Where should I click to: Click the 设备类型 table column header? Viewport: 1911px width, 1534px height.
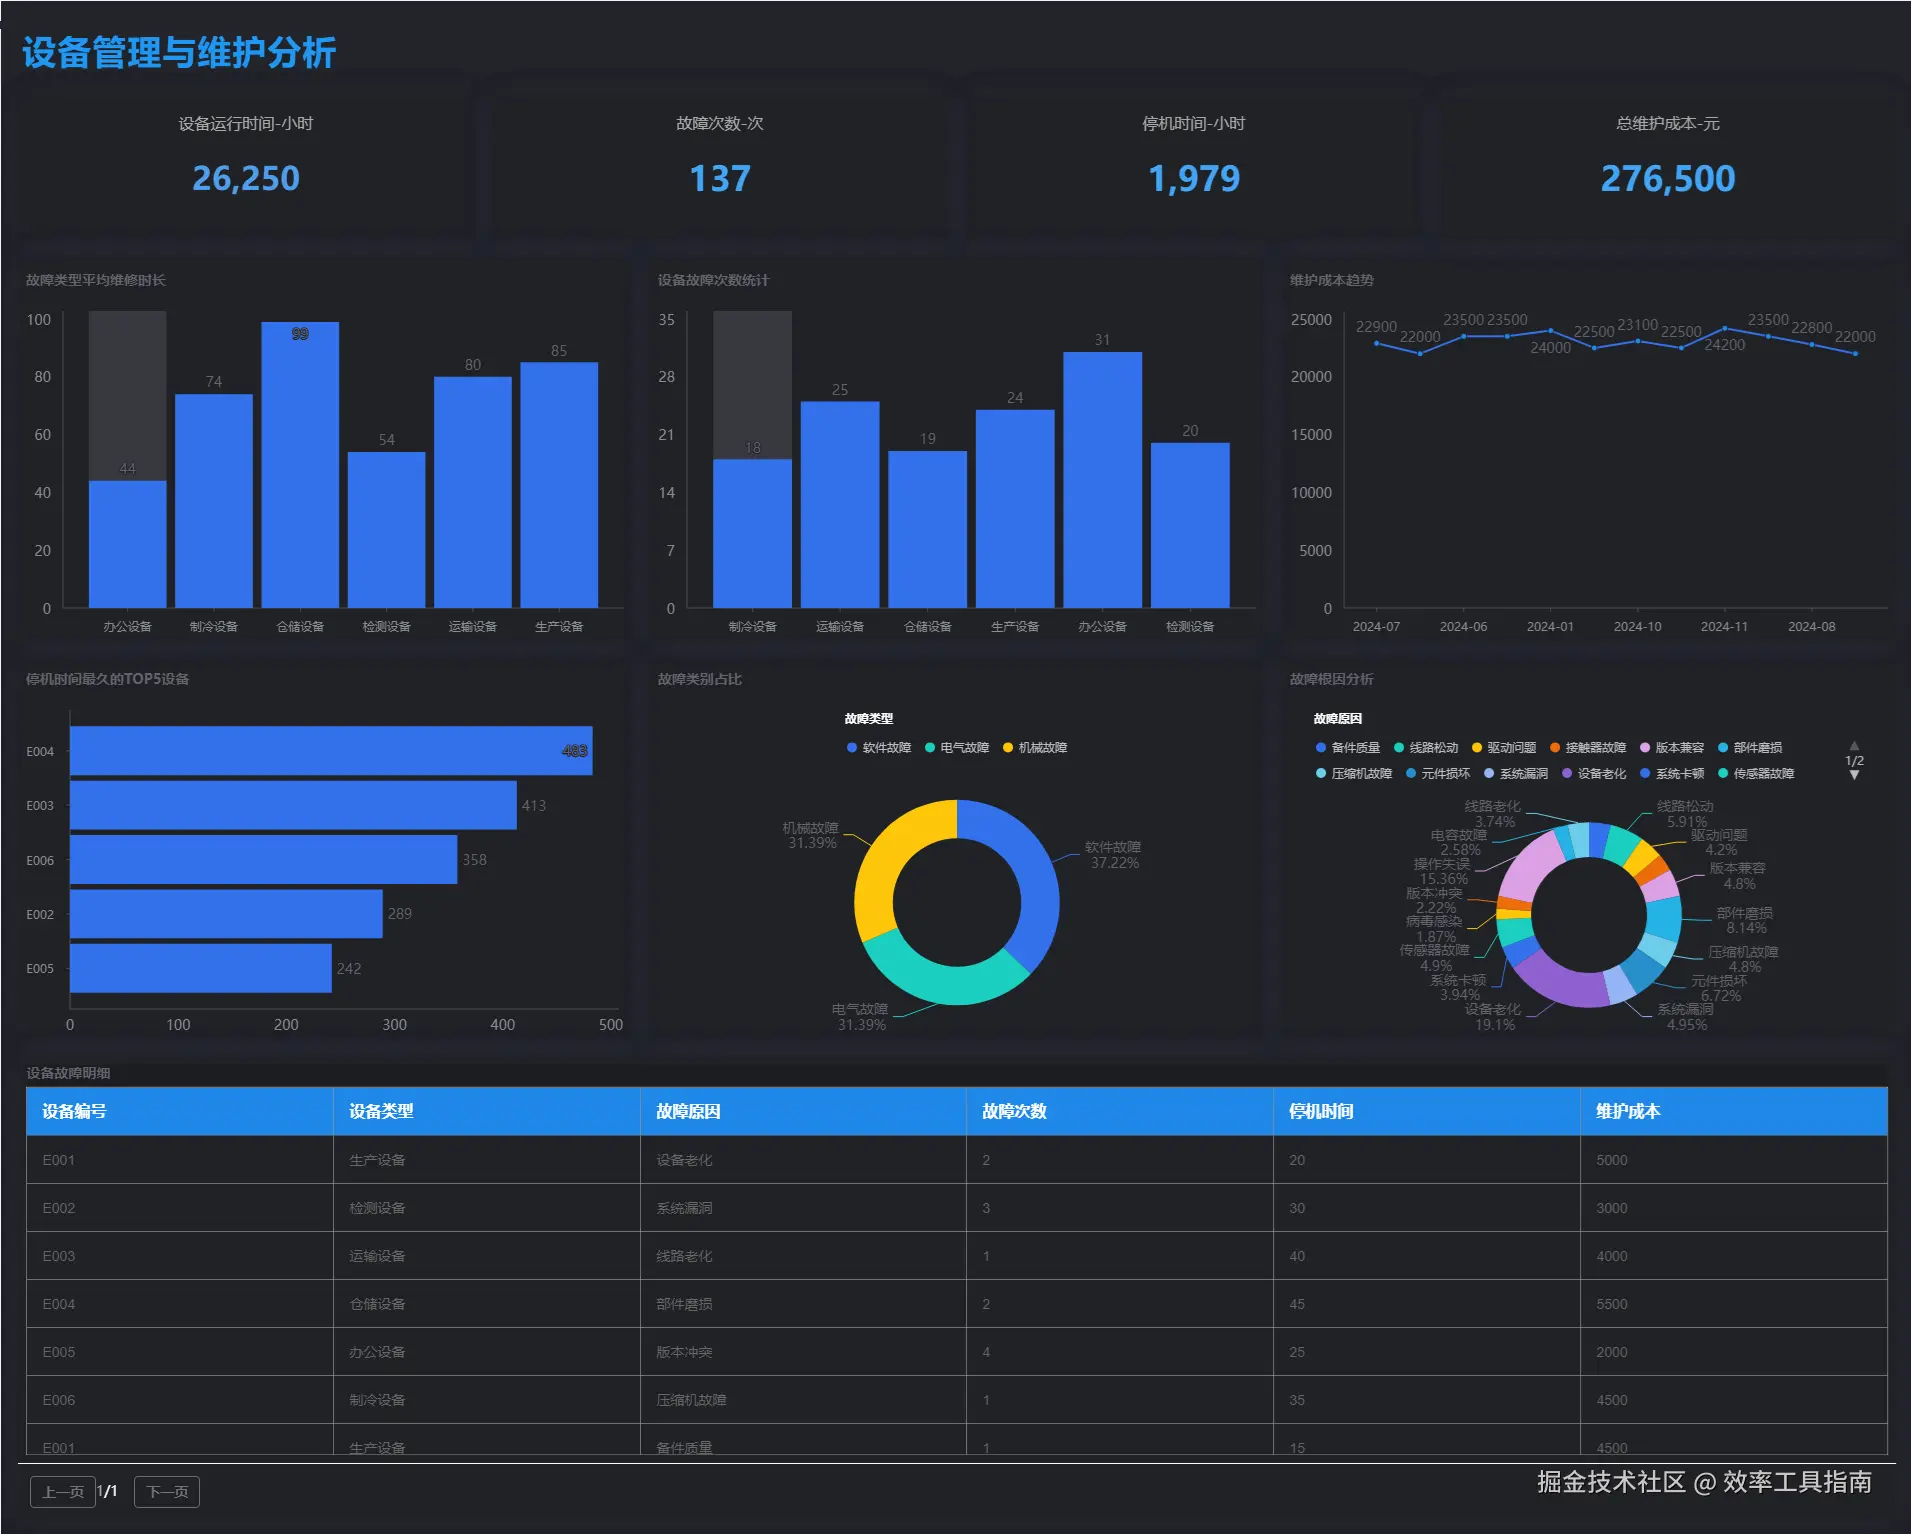487,1111
